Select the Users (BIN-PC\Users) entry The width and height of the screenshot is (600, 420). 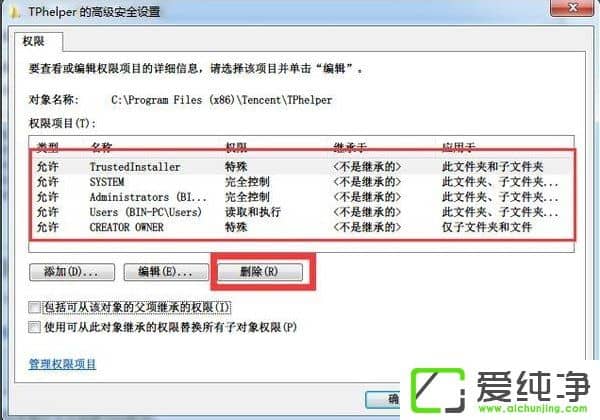pos(302,212)
